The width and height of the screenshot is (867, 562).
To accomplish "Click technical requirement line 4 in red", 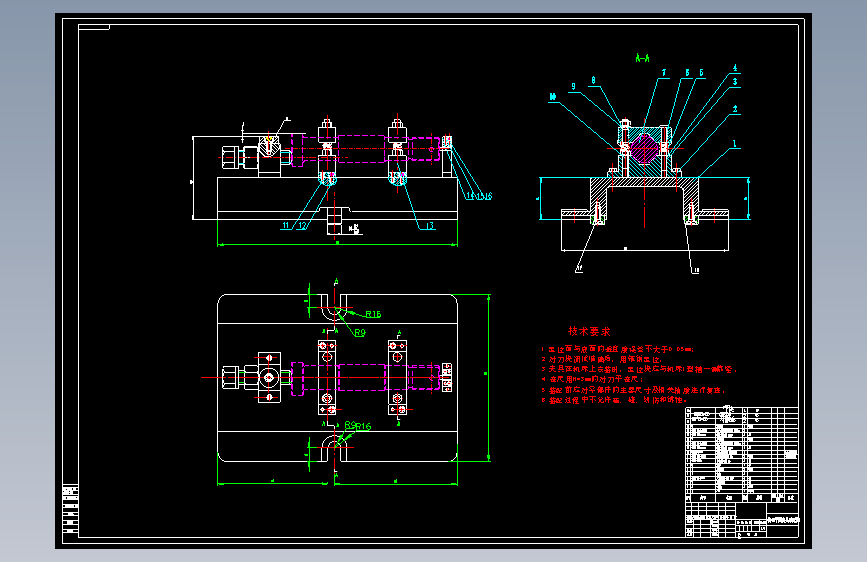I will 592,379.
